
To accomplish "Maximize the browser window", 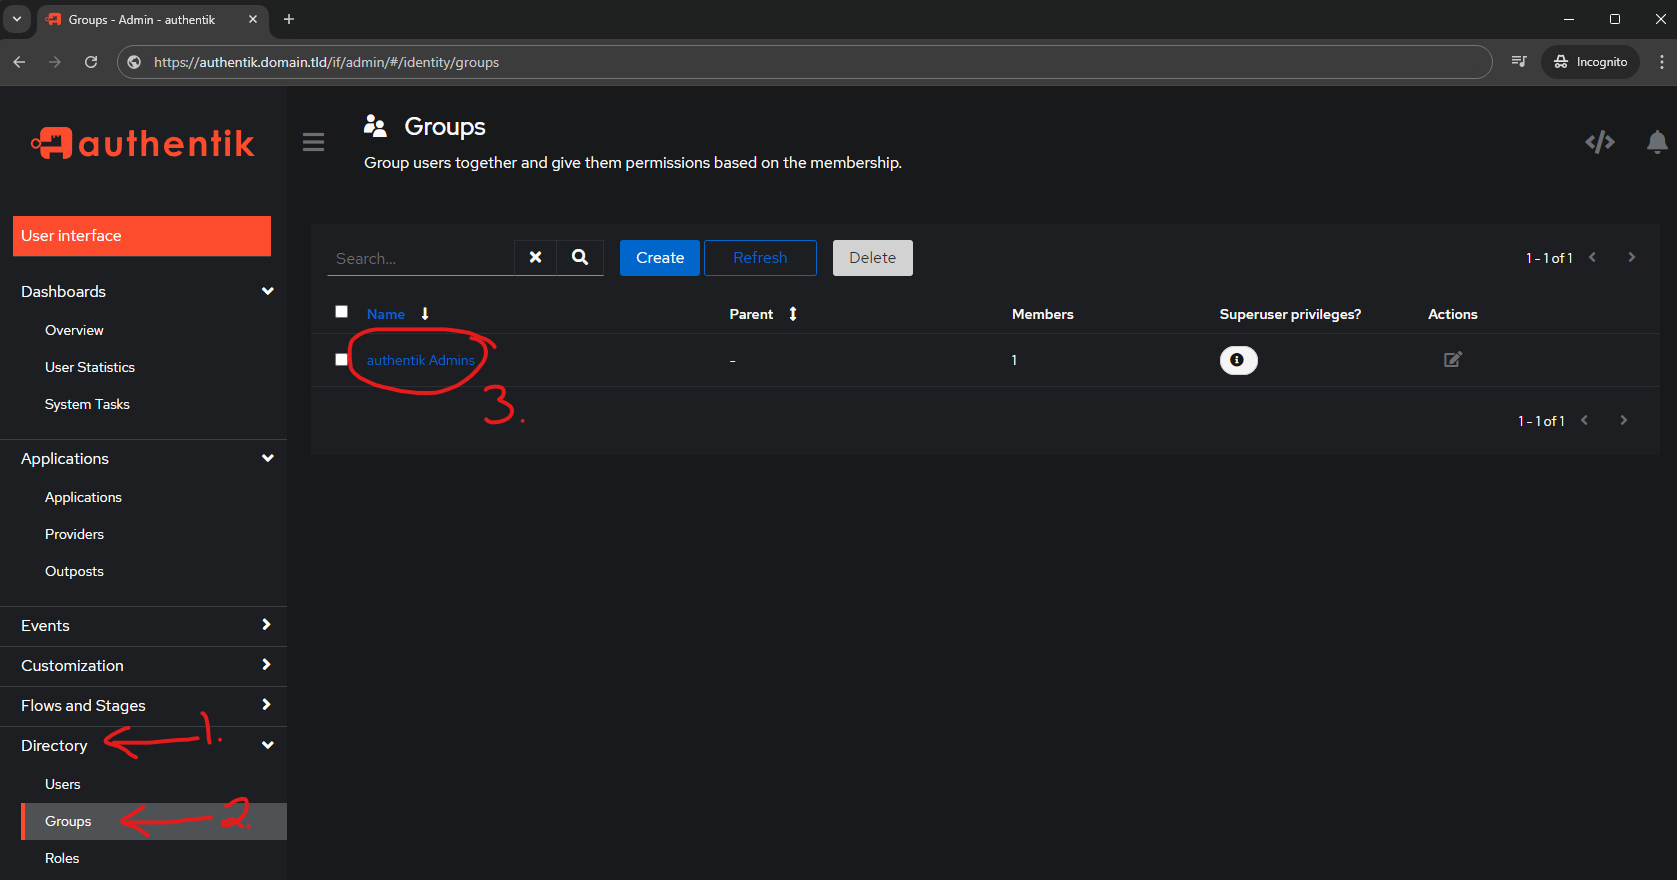I will click(x=1615, y=19).
